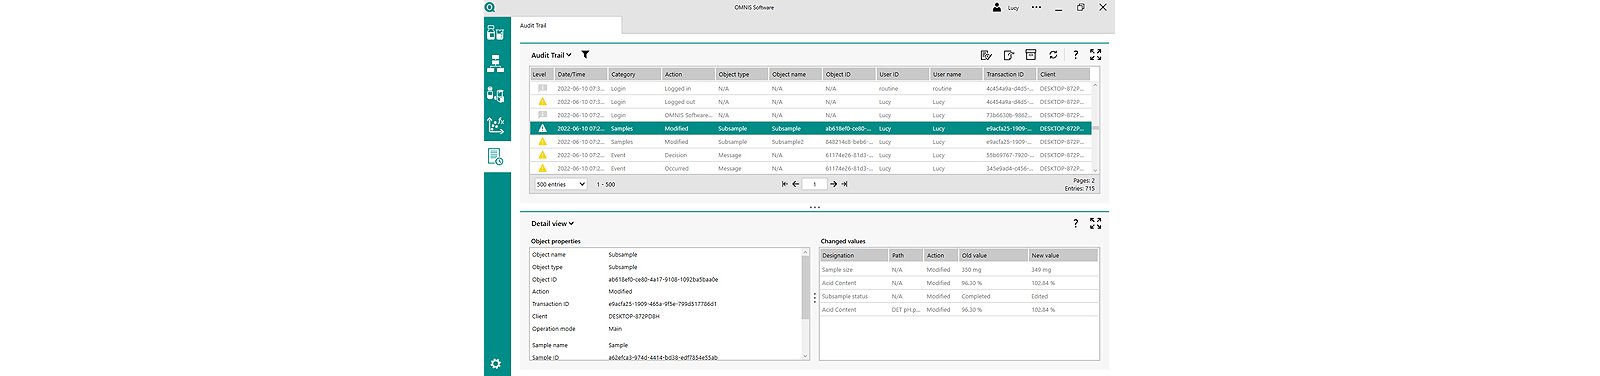This screenshot has height=376, width=1600.
Task: Go to first page of entries
Action: pyautogui.click(x=785, y=184)
